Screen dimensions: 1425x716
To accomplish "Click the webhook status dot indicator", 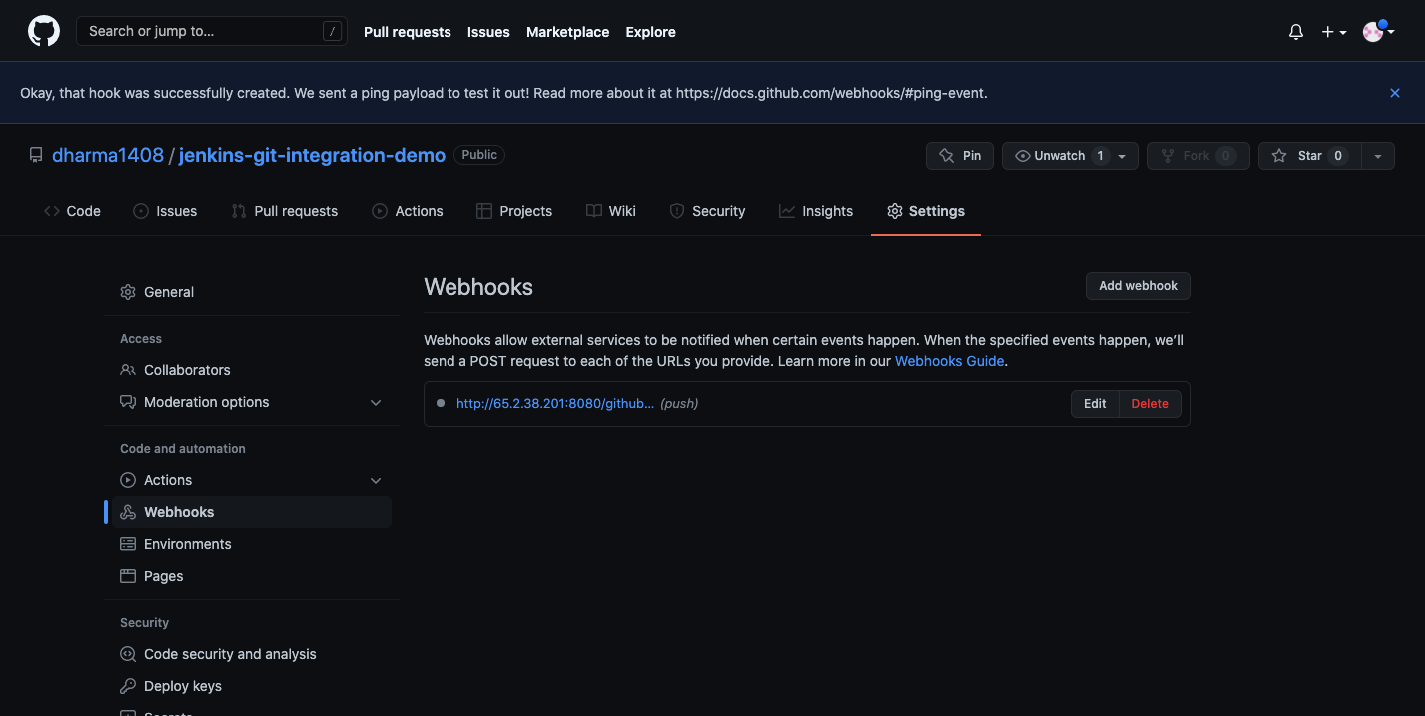I will (x=441, y=403).
